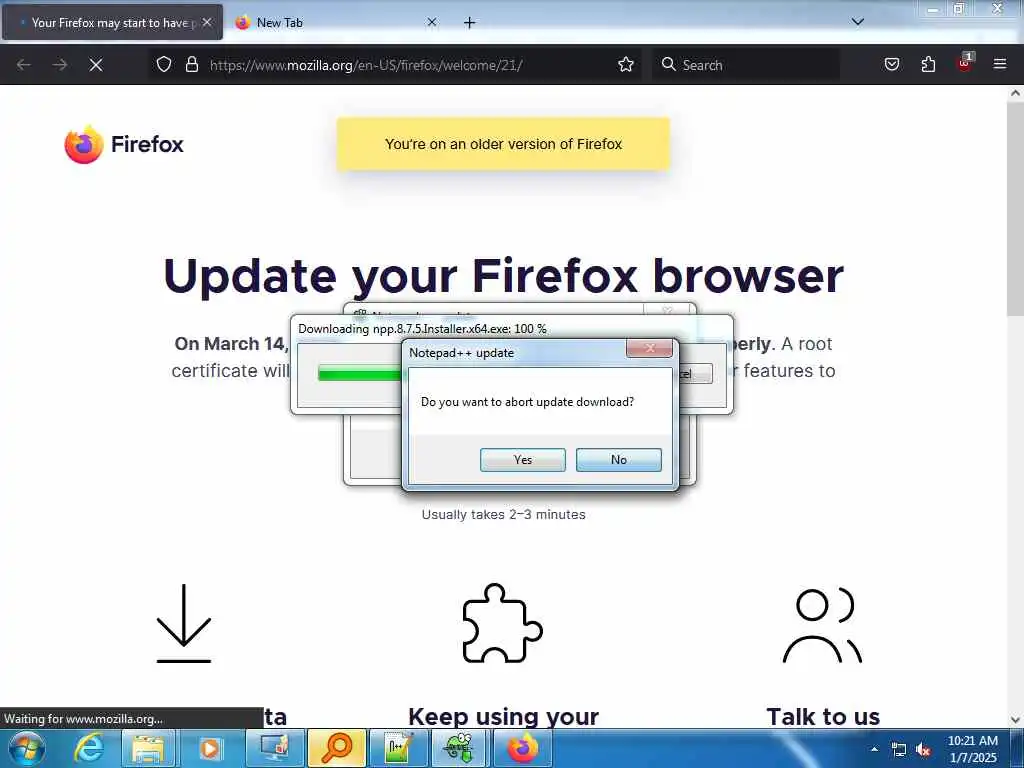Image resolution: width=1024 pixels, height=768 pixels.
Task: Bookmark this page with the star
Action: point(626,65)
